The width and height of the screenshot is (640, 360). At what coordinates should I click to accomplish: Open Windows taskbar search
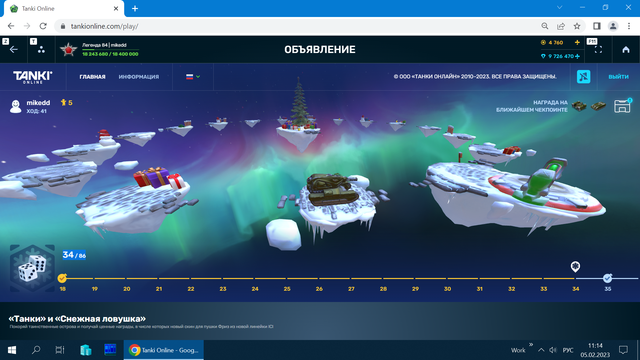tap(36, 350)
